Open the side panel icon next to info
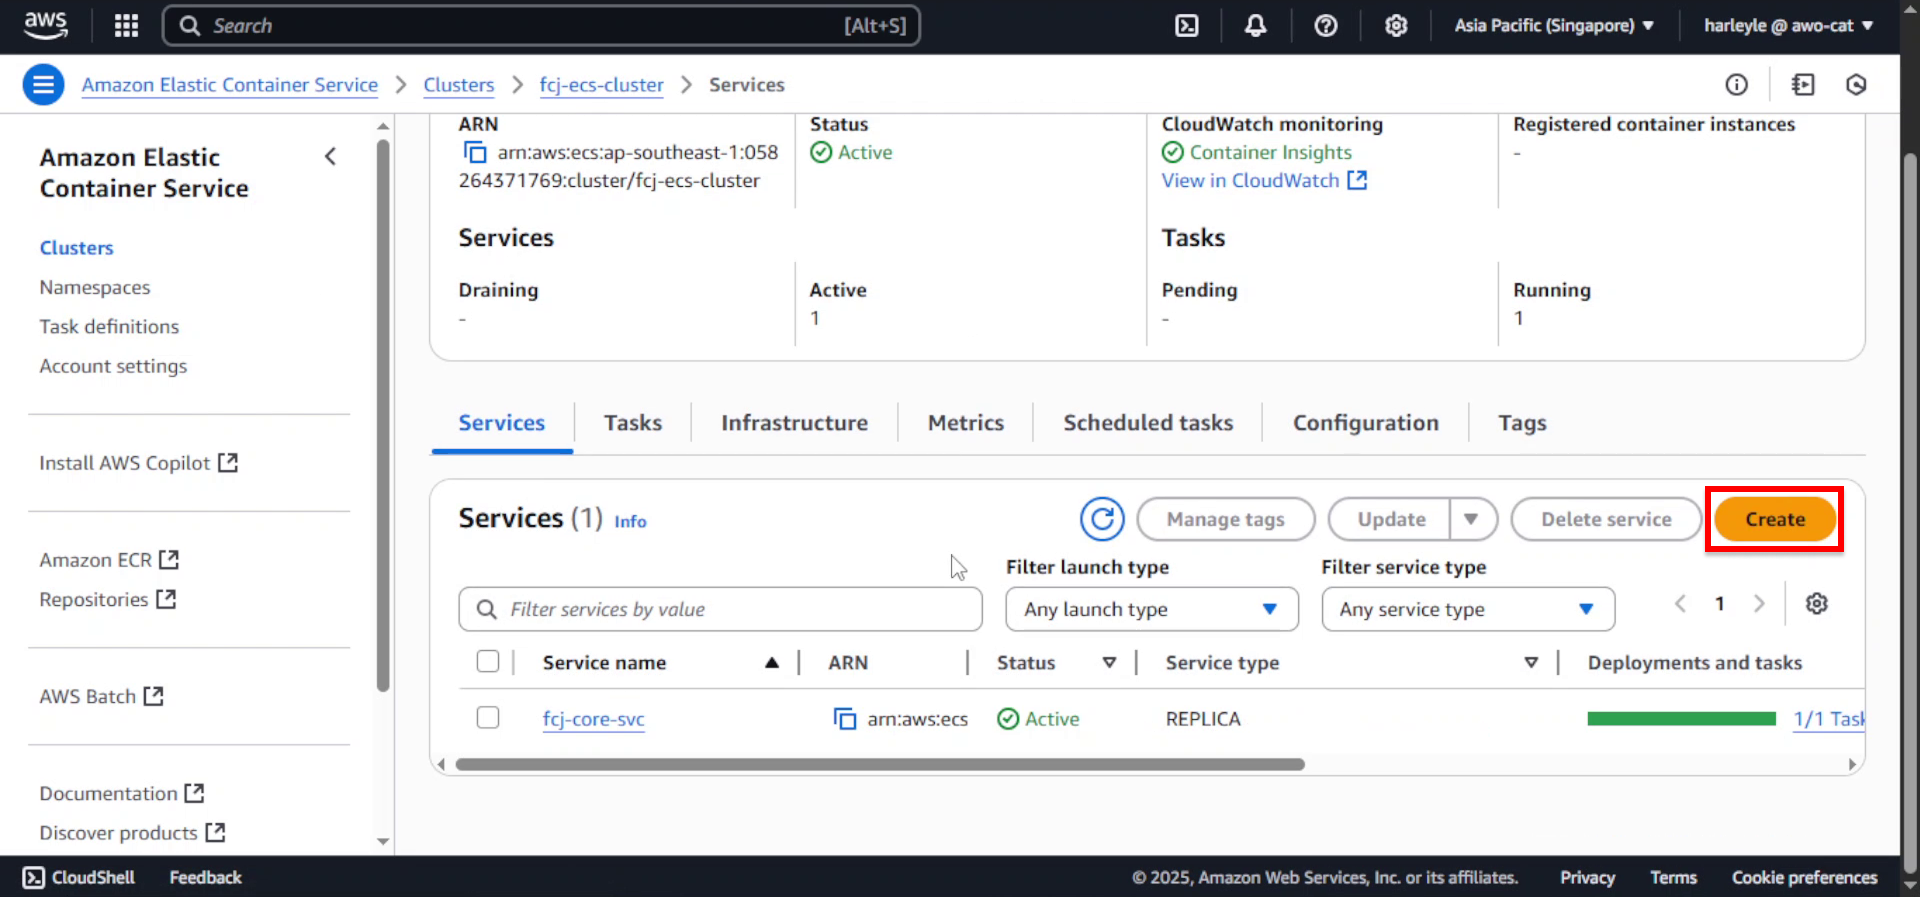Image resolution: width=1920 pixels, height=897 pixels. (x=1803, y=85)
